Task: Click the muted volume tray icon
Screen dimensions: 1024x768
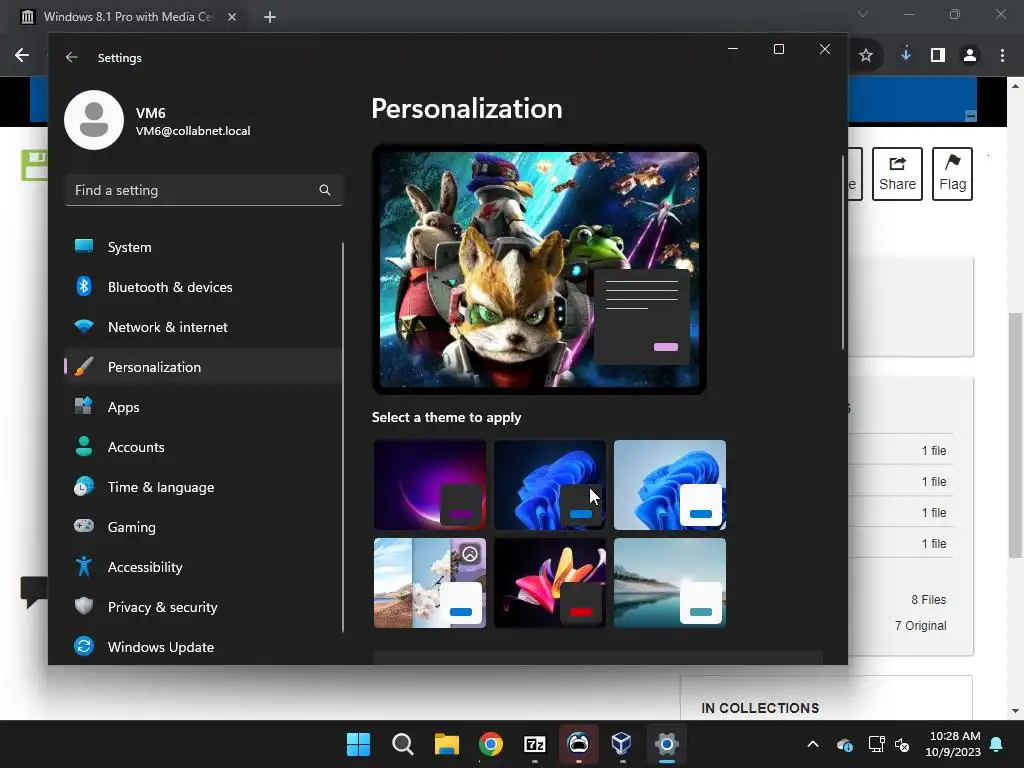Action: point(902,744)
